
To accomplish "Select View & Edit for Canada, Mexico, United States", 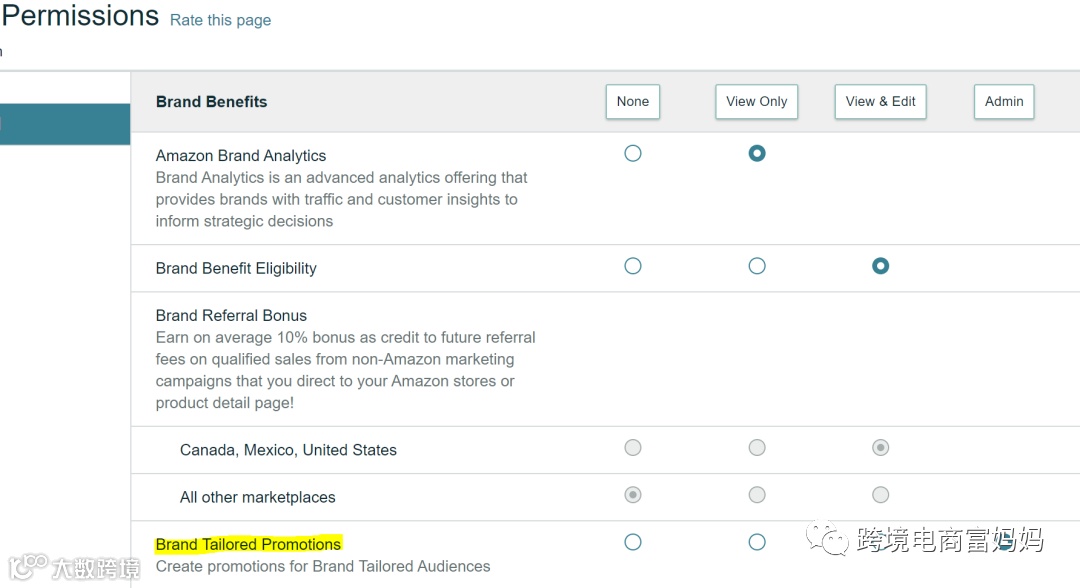I will [880, 448].
